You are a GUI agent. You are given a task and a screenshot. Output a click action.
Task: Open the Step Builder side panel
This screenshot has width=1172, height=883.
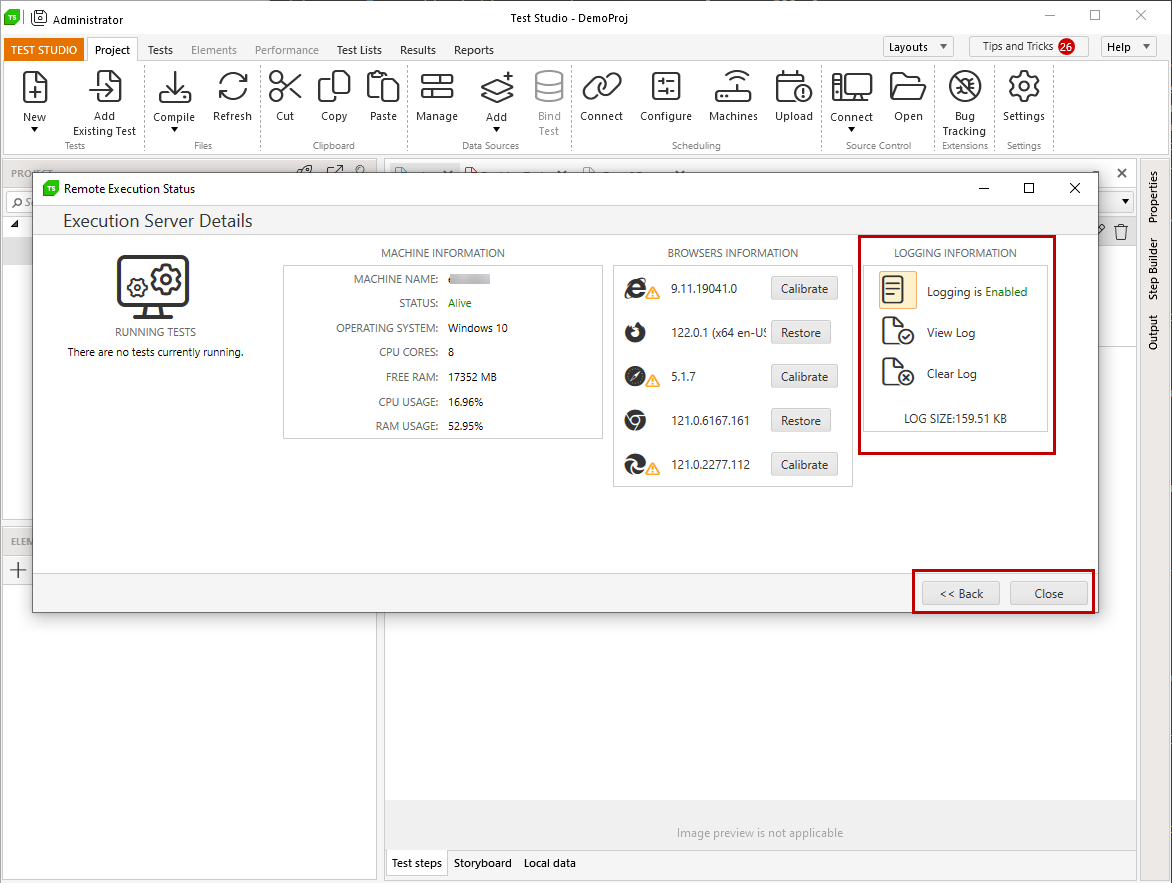tap(1153, 268)
